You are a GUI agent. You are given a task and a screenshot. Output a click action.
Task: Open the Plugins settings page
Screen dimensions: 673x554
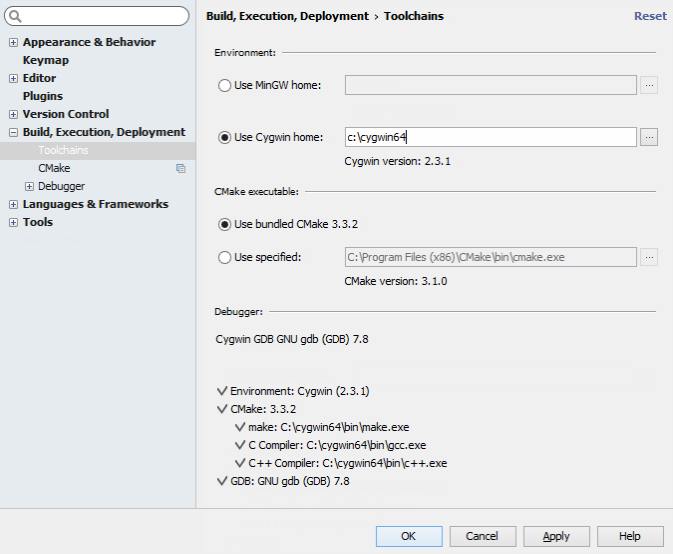43,96
